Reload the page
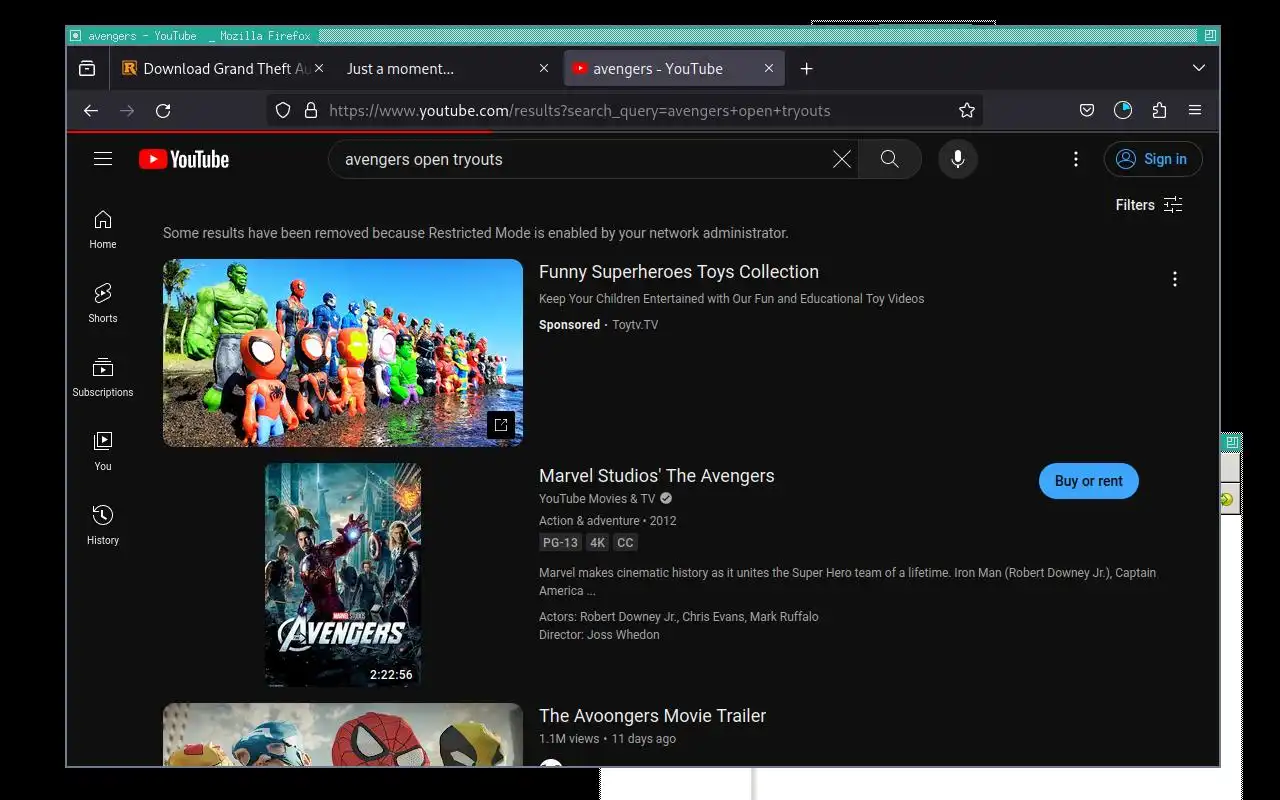The width and height of the screenshot is (1280, 800). point(163,111)
